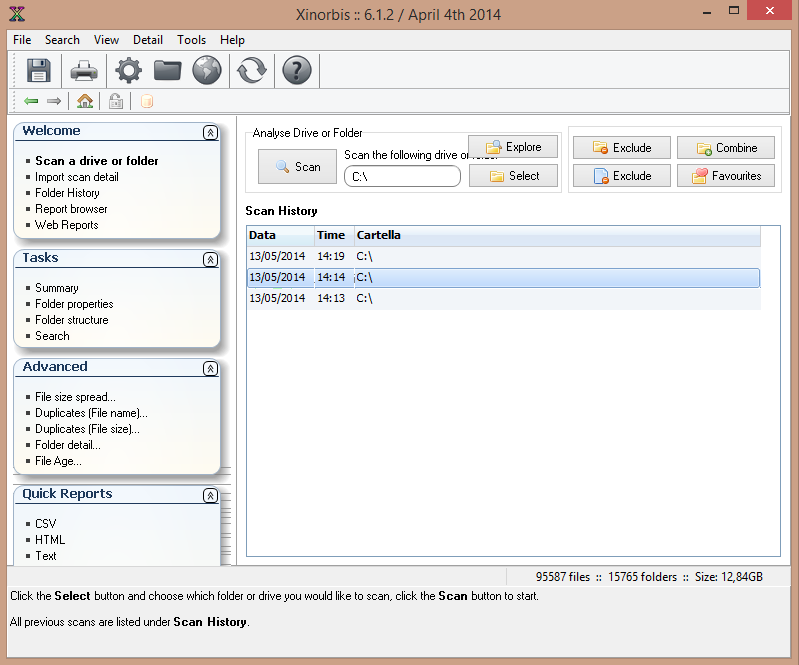The image size is (799, 665).
Task: Collapse the Quick Reports panel
Action: click(210, 495)
